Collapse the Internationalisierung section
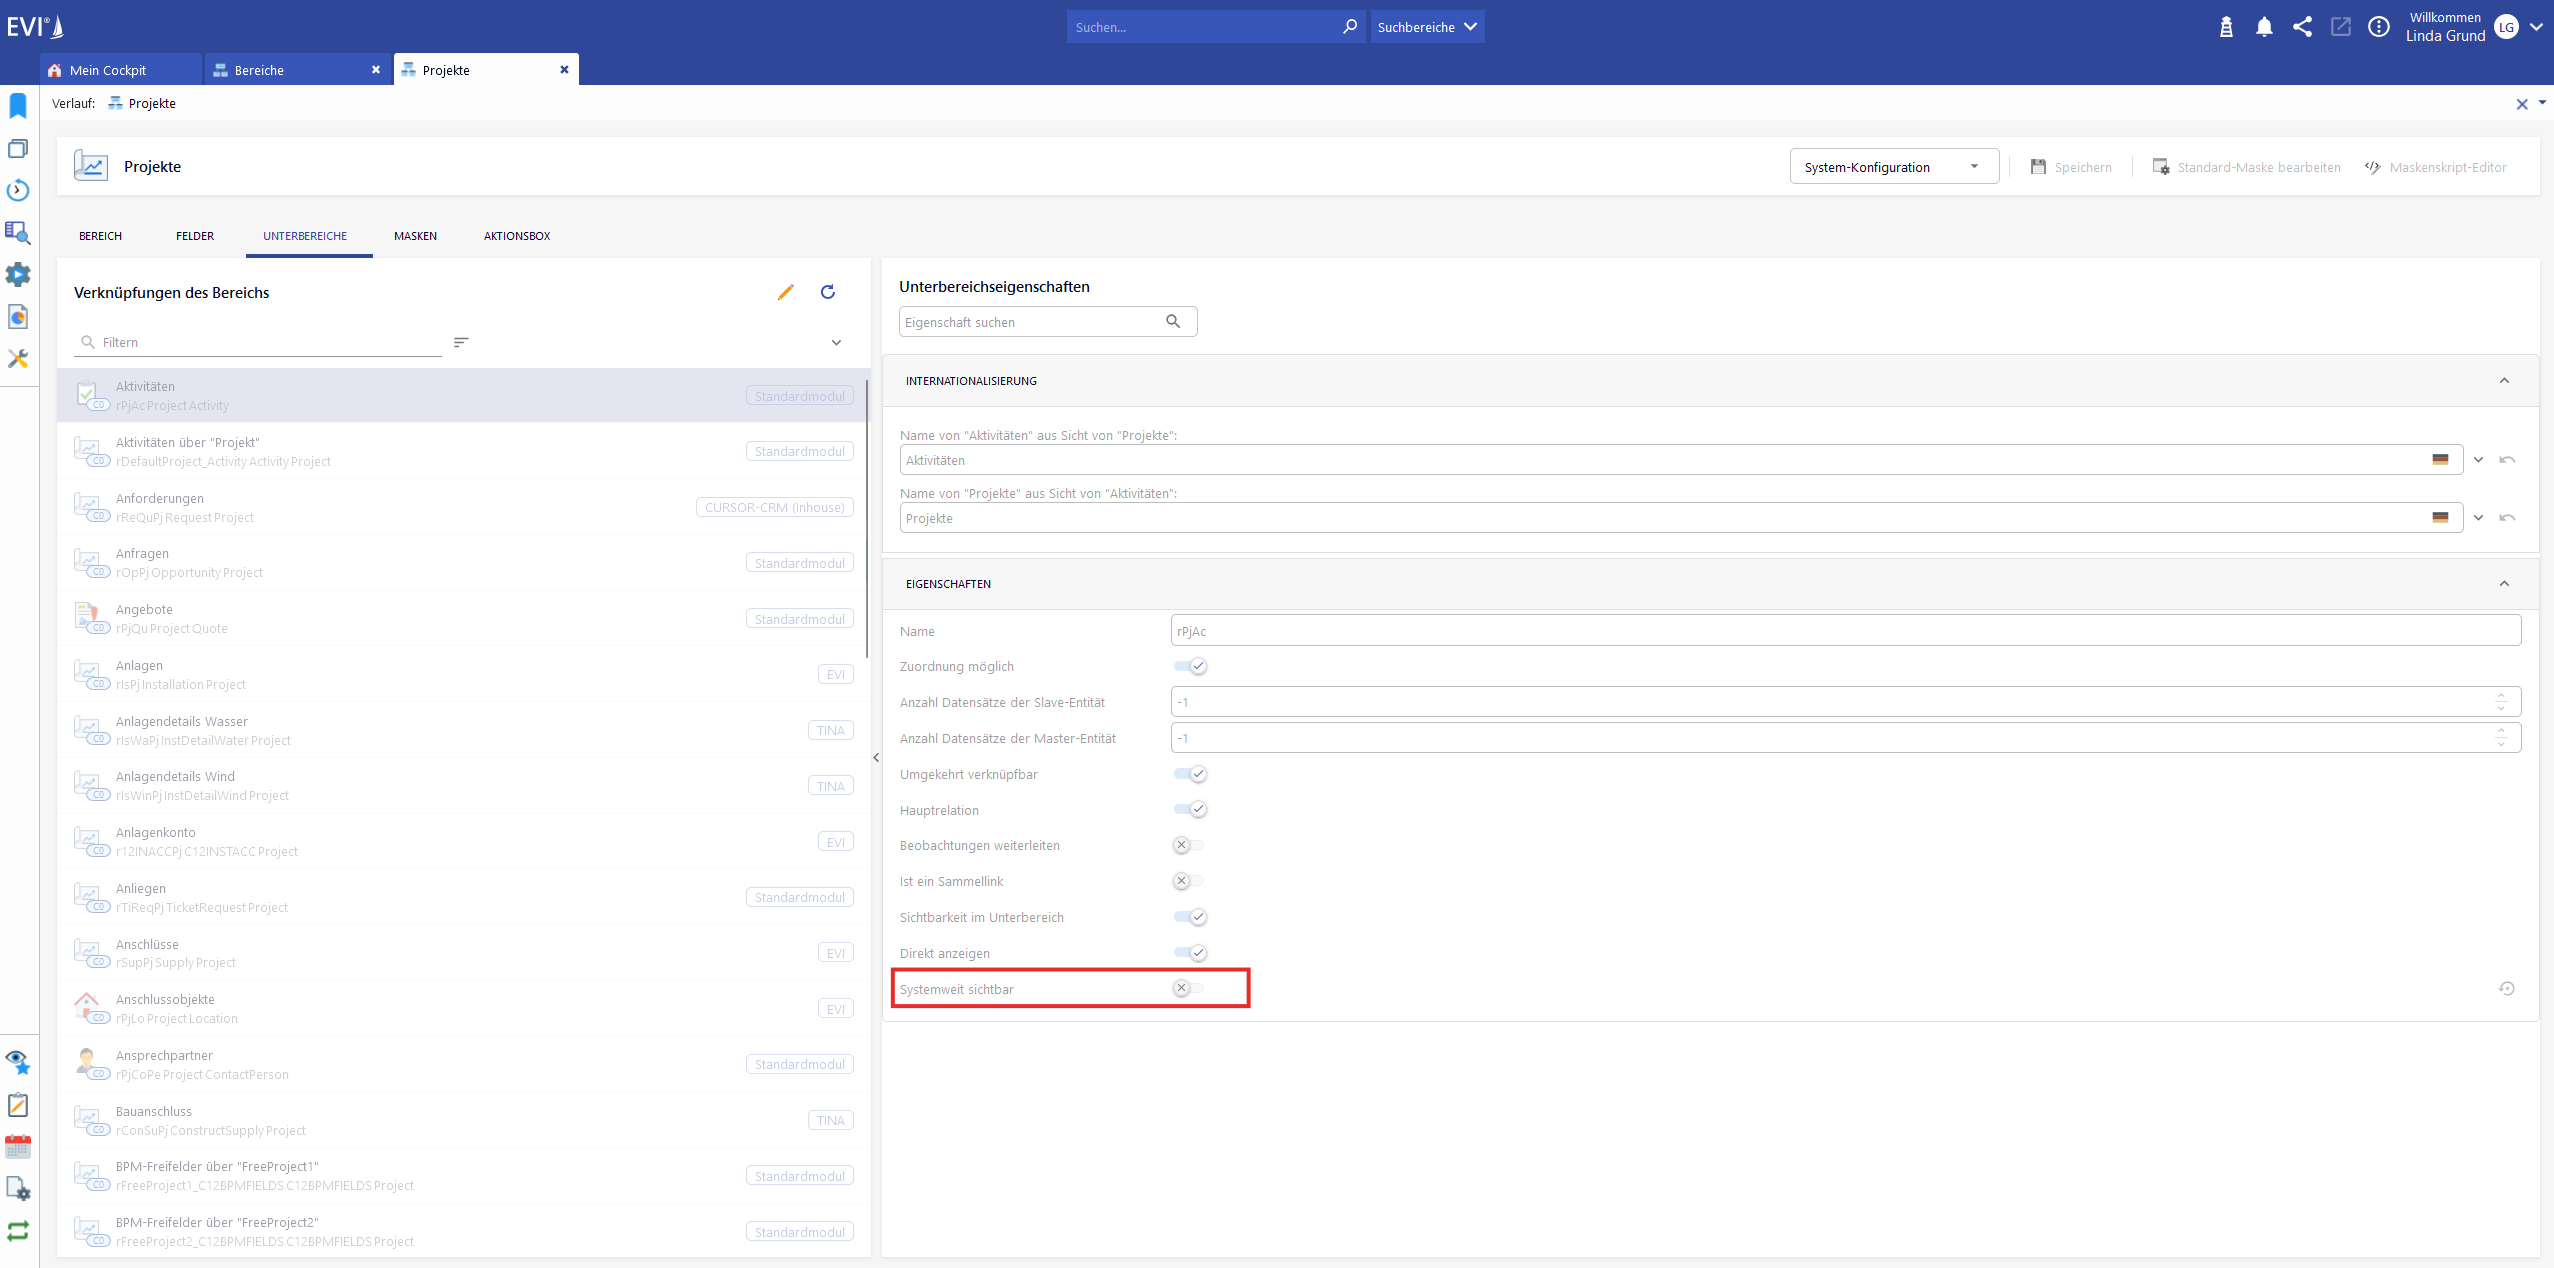 click(x=2504, y=381)
